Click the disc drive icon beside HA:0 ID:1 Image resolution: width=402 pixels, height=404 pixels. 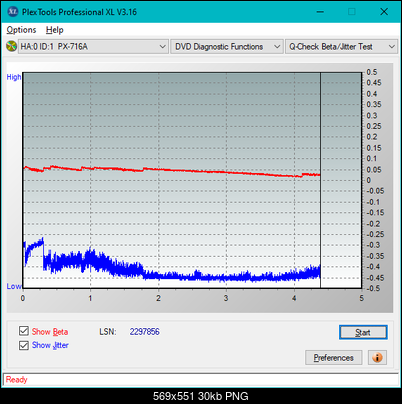[x=11, y=46]
